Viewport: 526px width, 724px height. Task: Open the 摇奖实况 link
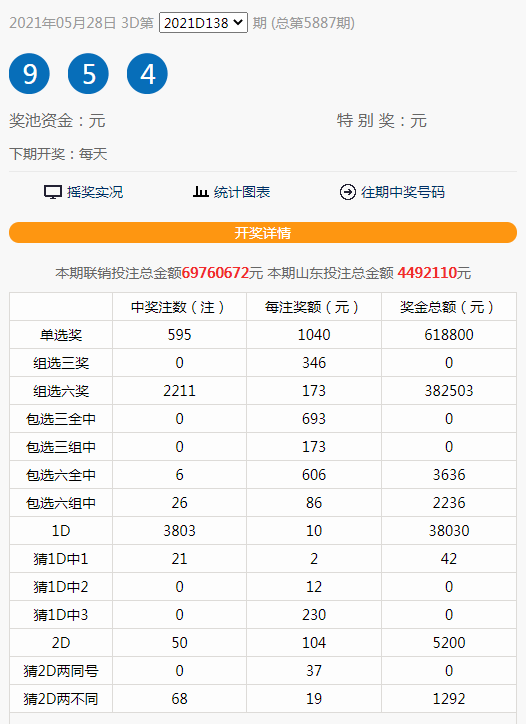click(95, 192)
